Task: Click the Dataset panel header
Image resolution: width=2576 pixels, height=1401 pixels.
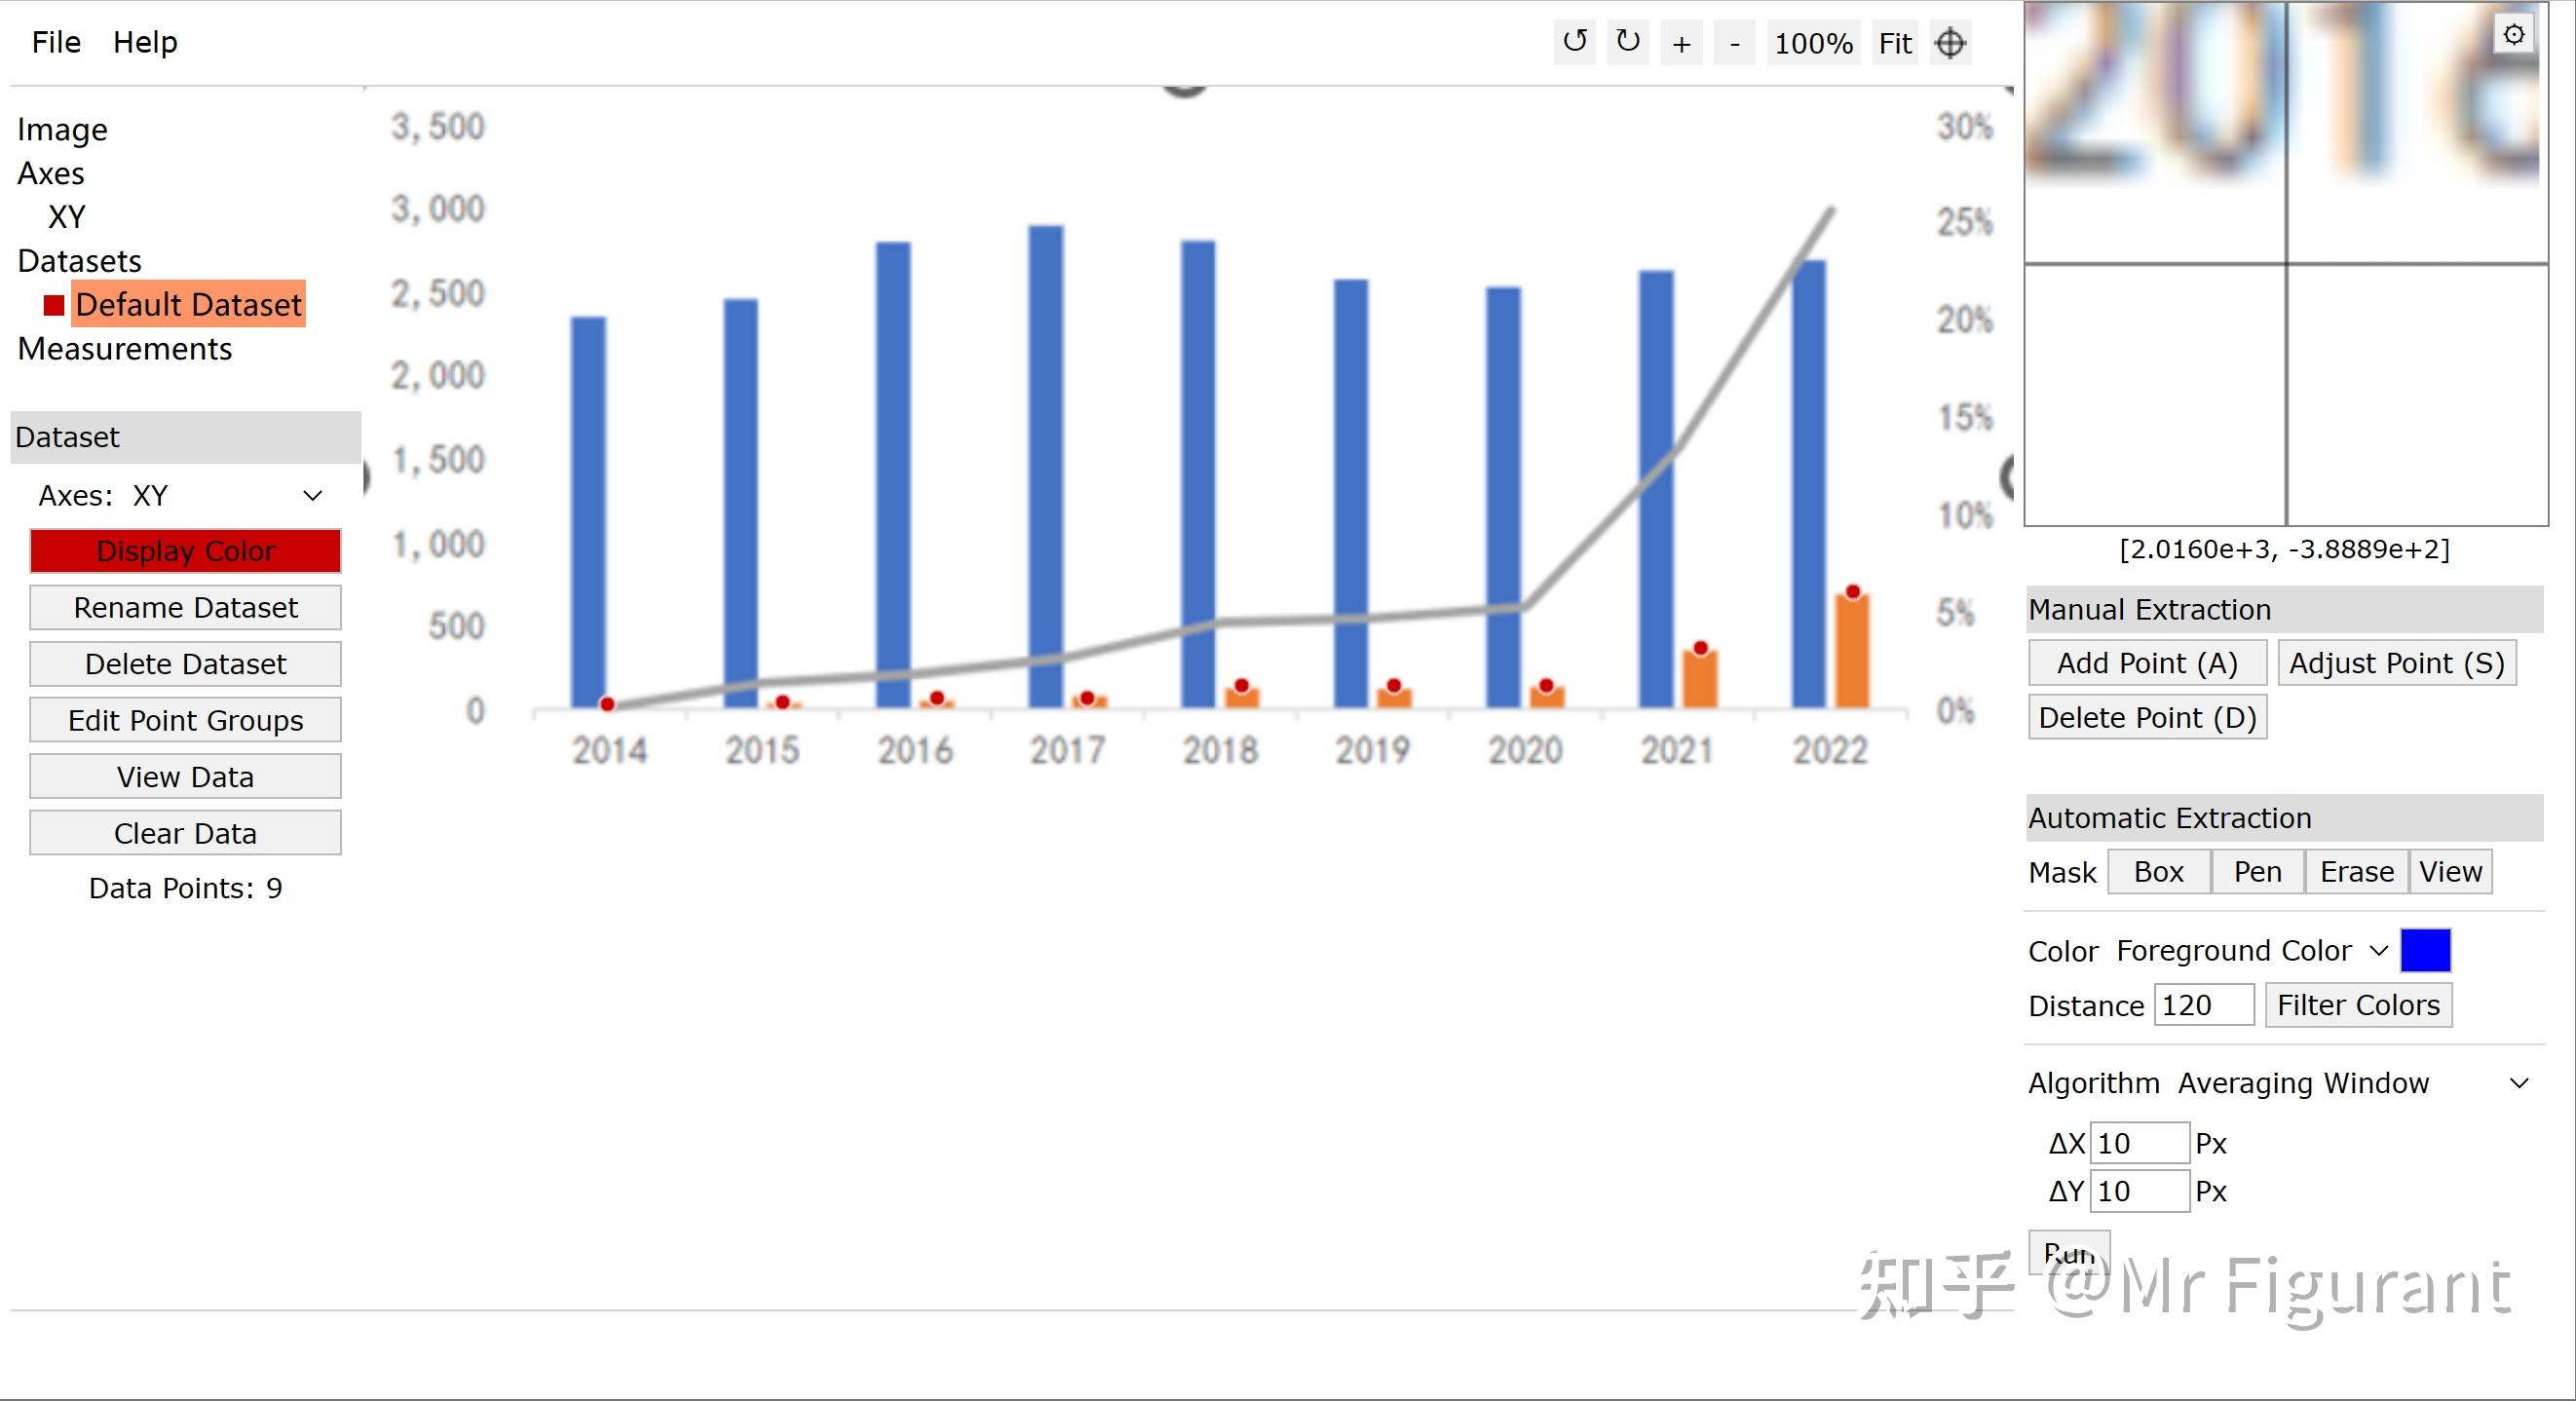Action: (x=186, y=437)
